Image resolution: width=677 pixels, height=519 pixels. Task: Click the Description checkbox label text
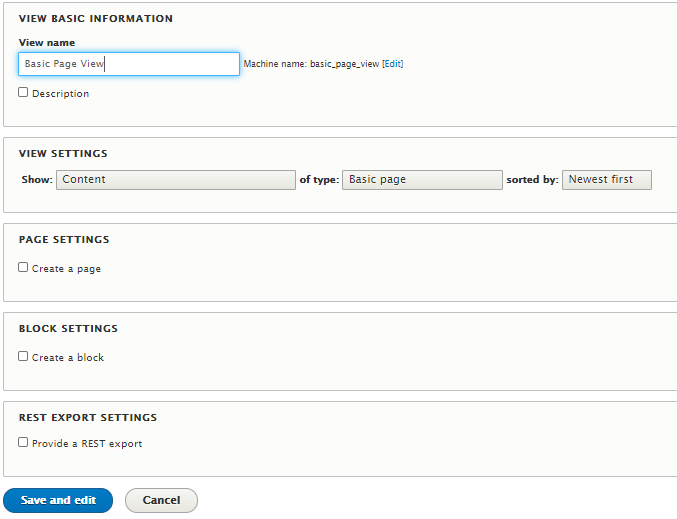(60, 94)
